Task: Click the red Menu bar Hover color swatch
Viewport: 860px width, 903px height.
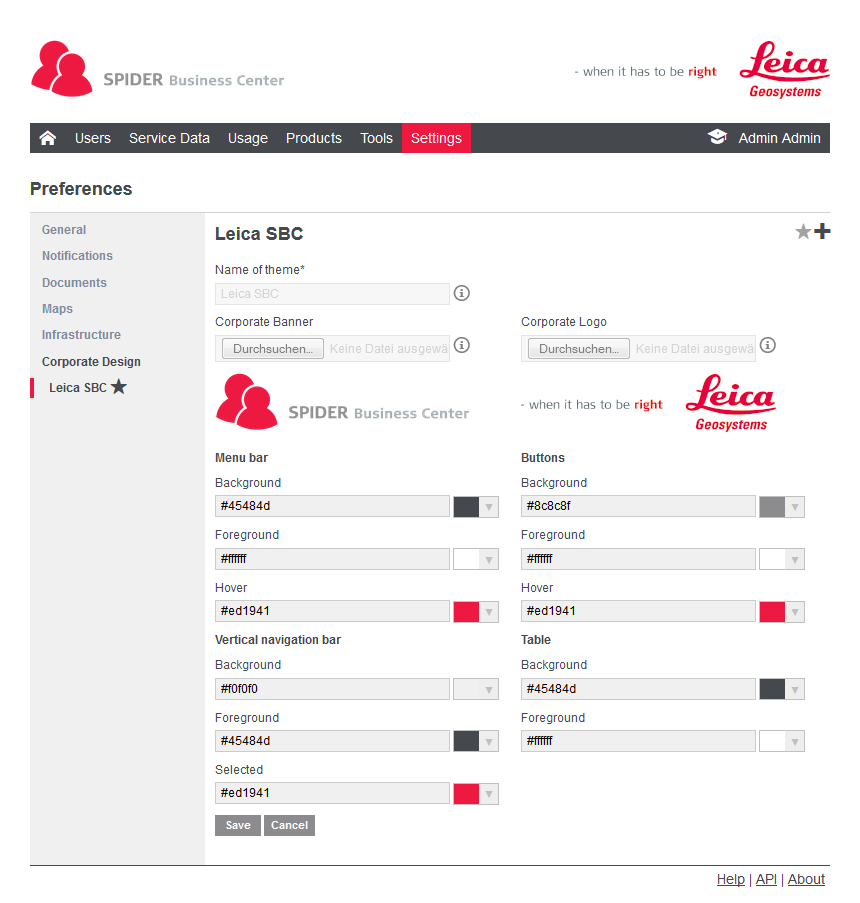Action: [466, 612]
